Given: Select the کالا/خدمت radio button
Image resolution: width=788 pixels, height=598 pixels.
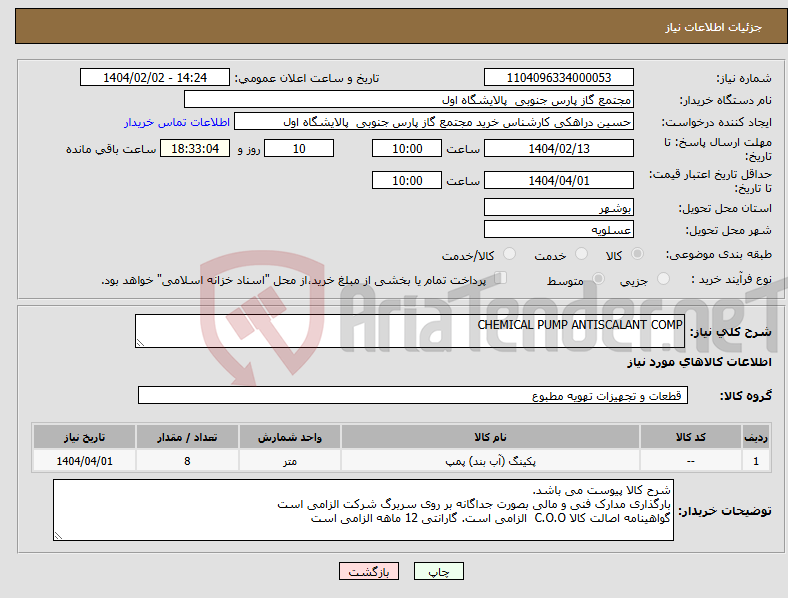Looking at the screenshot, I should [510, 254].
